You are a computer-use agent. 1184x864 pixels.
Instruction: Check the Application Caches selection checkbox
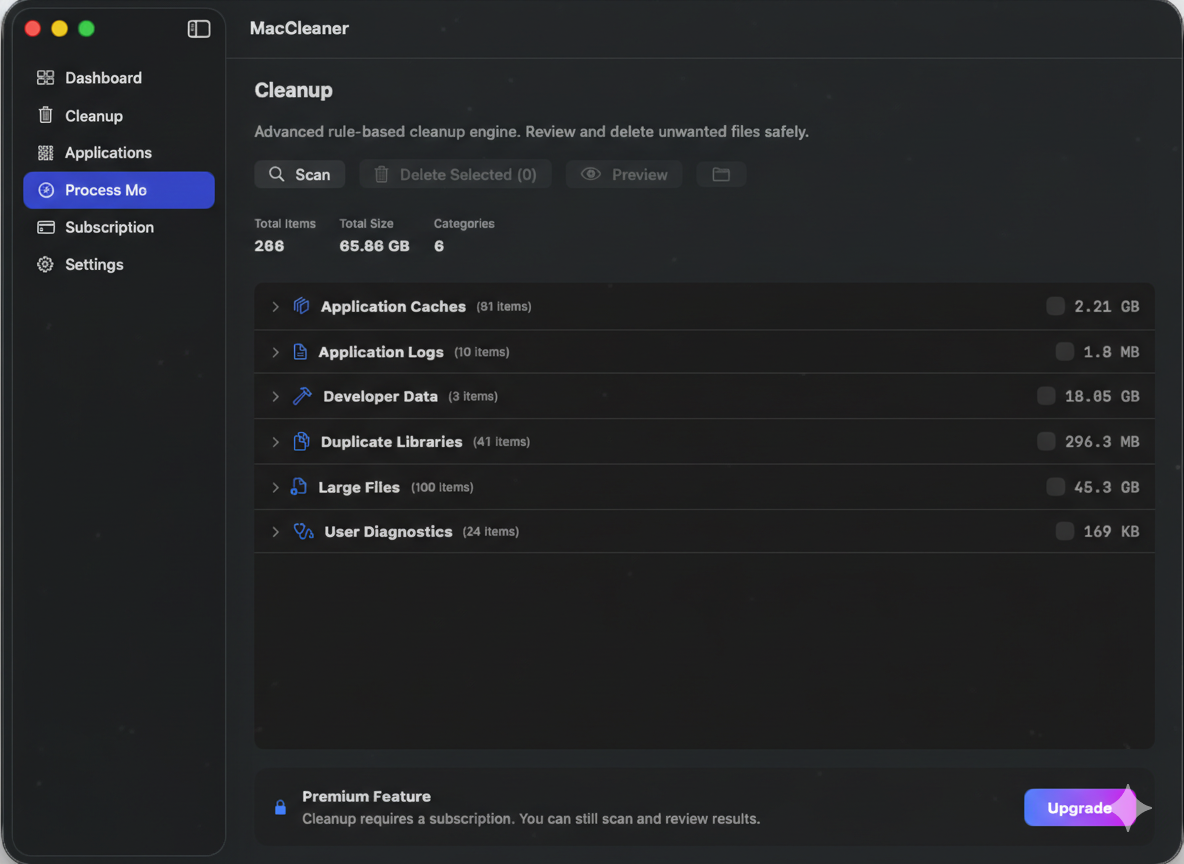[1056, 306]
